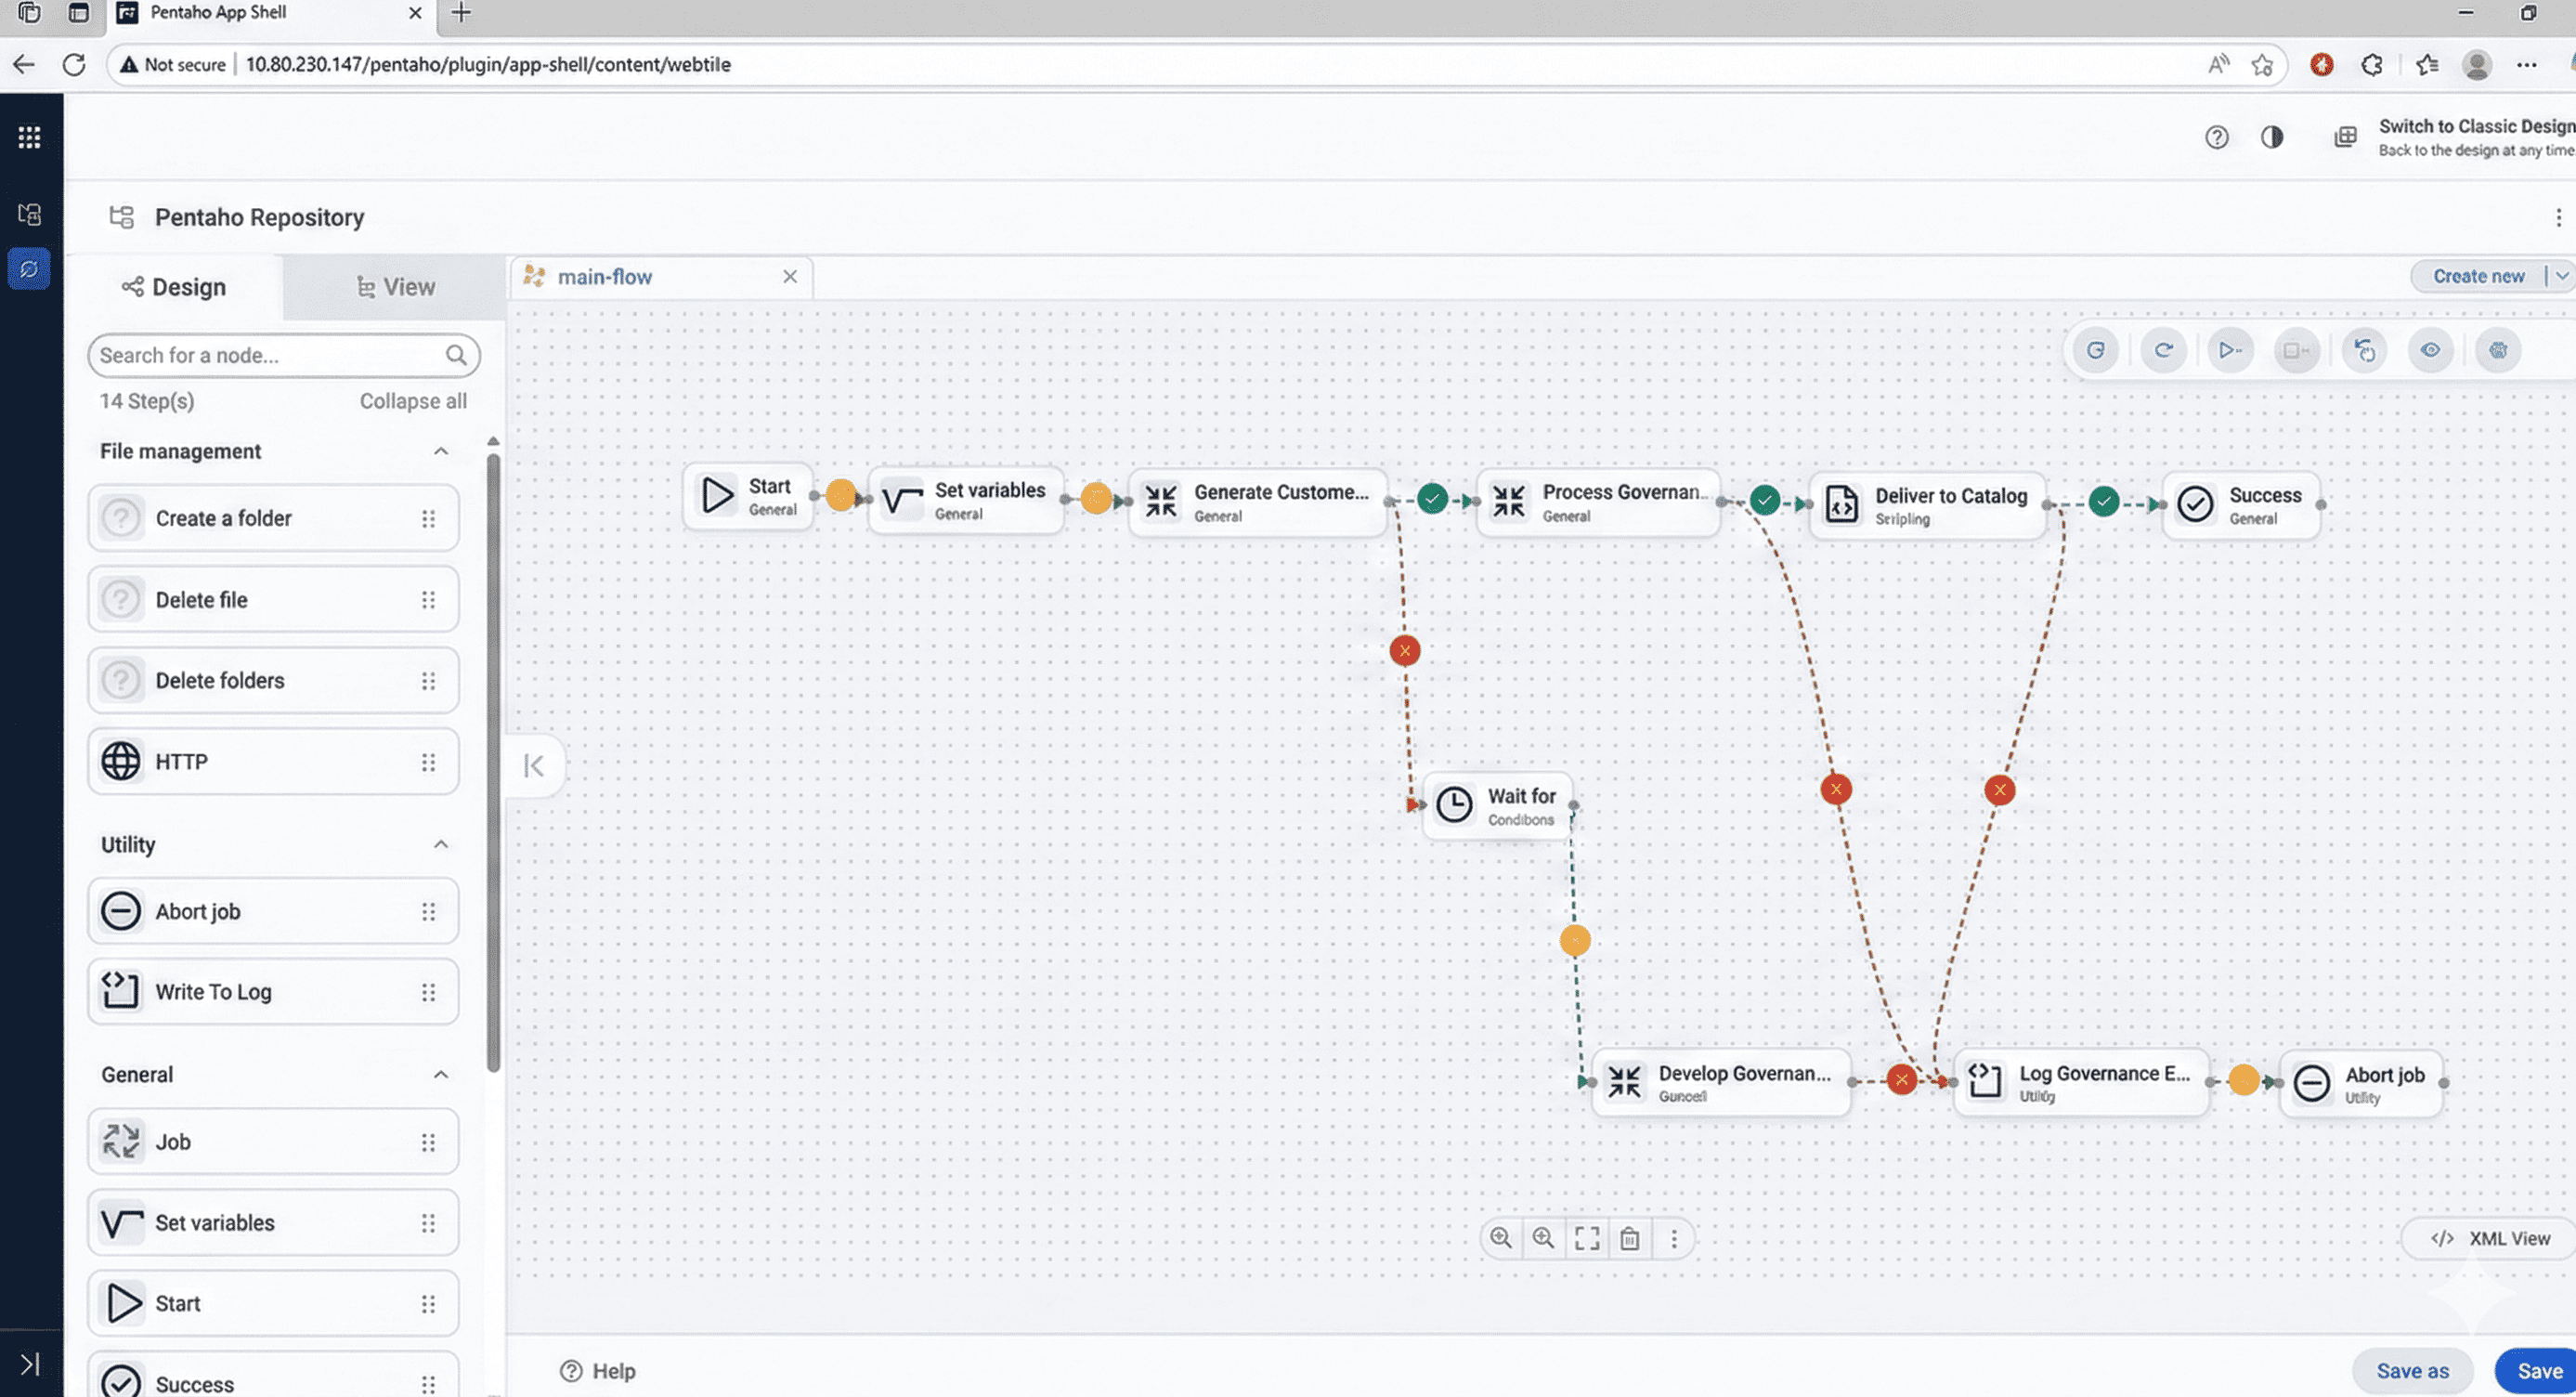The width and height of the screenshot is (2576, 1397).
Task: Click the Save as button
Action: pos(2412,1371)
